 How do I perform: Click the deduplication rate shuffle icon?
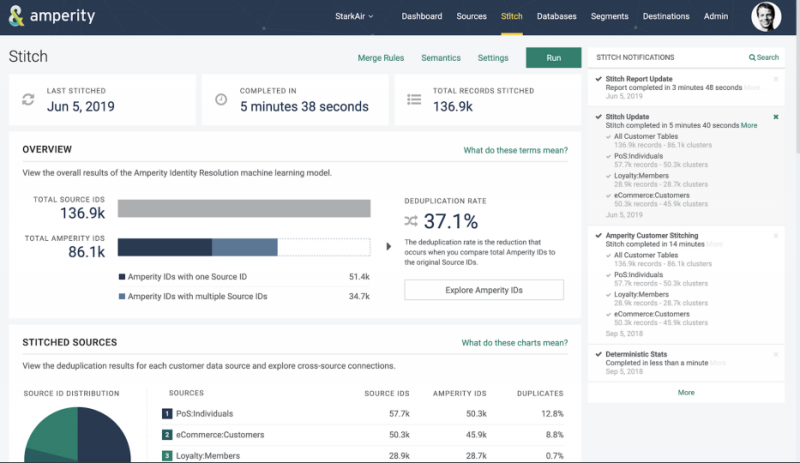coord(411,221)
